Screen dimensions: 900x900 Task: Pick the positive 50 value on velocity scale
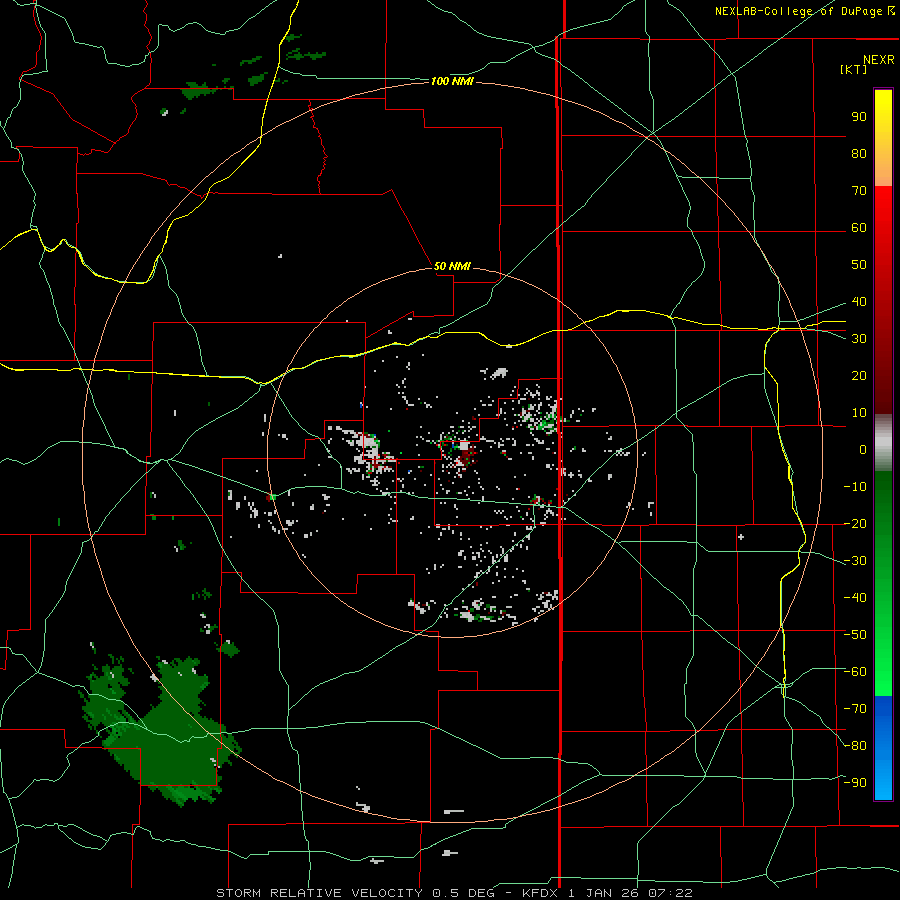859,265
